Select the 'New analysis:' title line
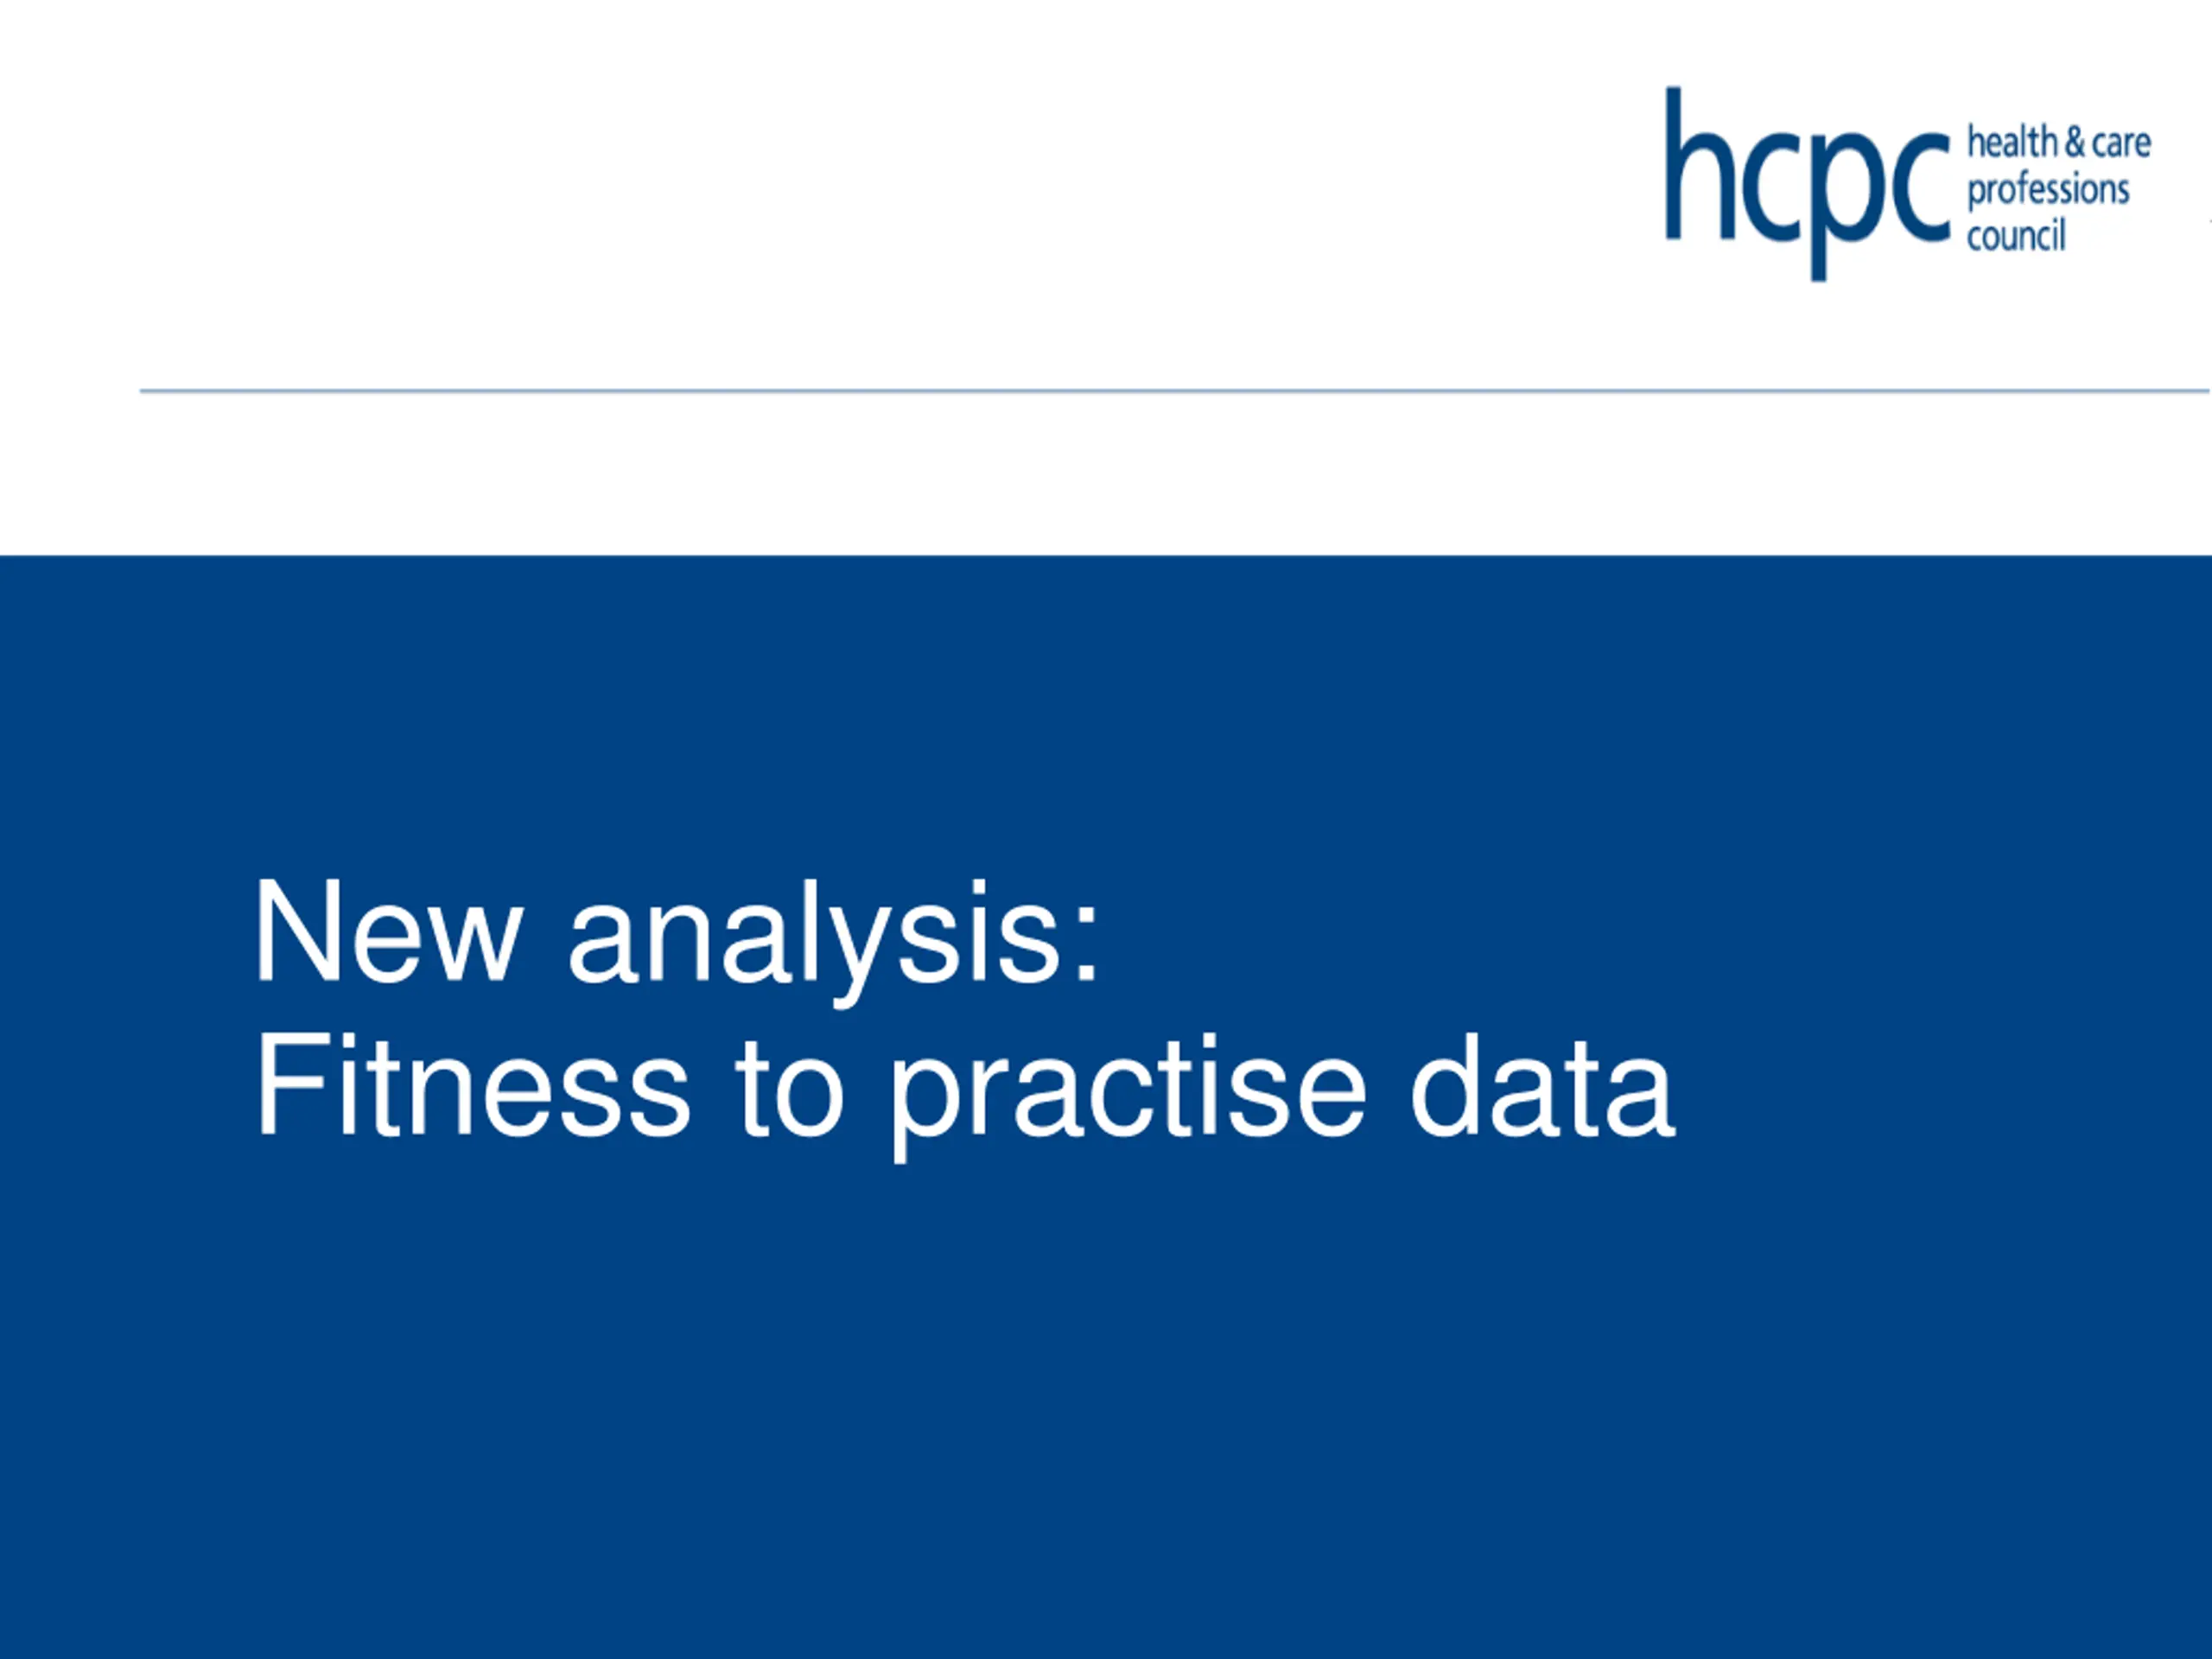This screenshot has width=2212, height=1659. [677, 934]
